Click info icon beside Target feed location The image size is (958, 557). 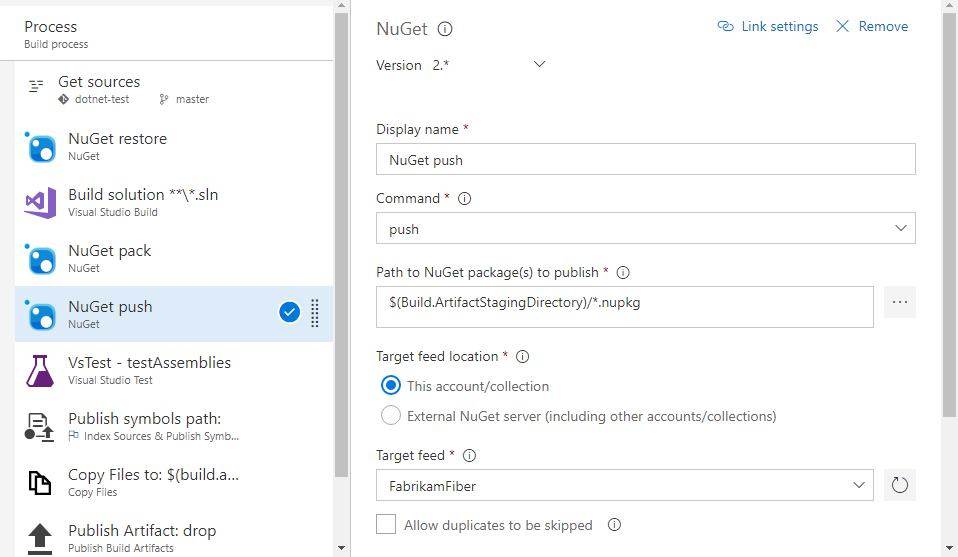coord(522,357)
